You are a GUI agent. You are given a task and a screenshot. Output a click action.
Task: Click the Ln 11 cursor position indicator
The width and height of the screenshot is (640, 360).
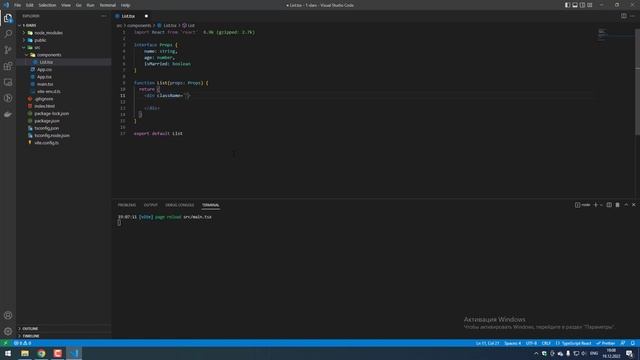pos(487,343)
